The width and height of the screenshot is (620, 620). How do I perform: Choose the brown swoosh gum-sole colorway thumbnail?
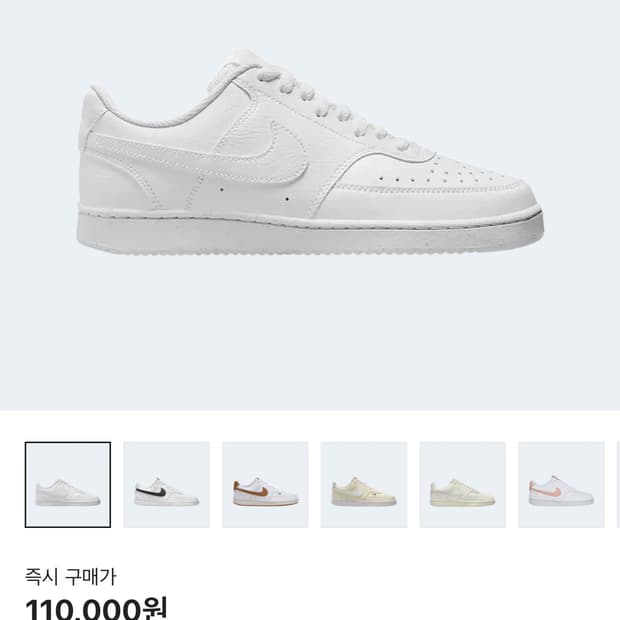(x=265, y=485)
